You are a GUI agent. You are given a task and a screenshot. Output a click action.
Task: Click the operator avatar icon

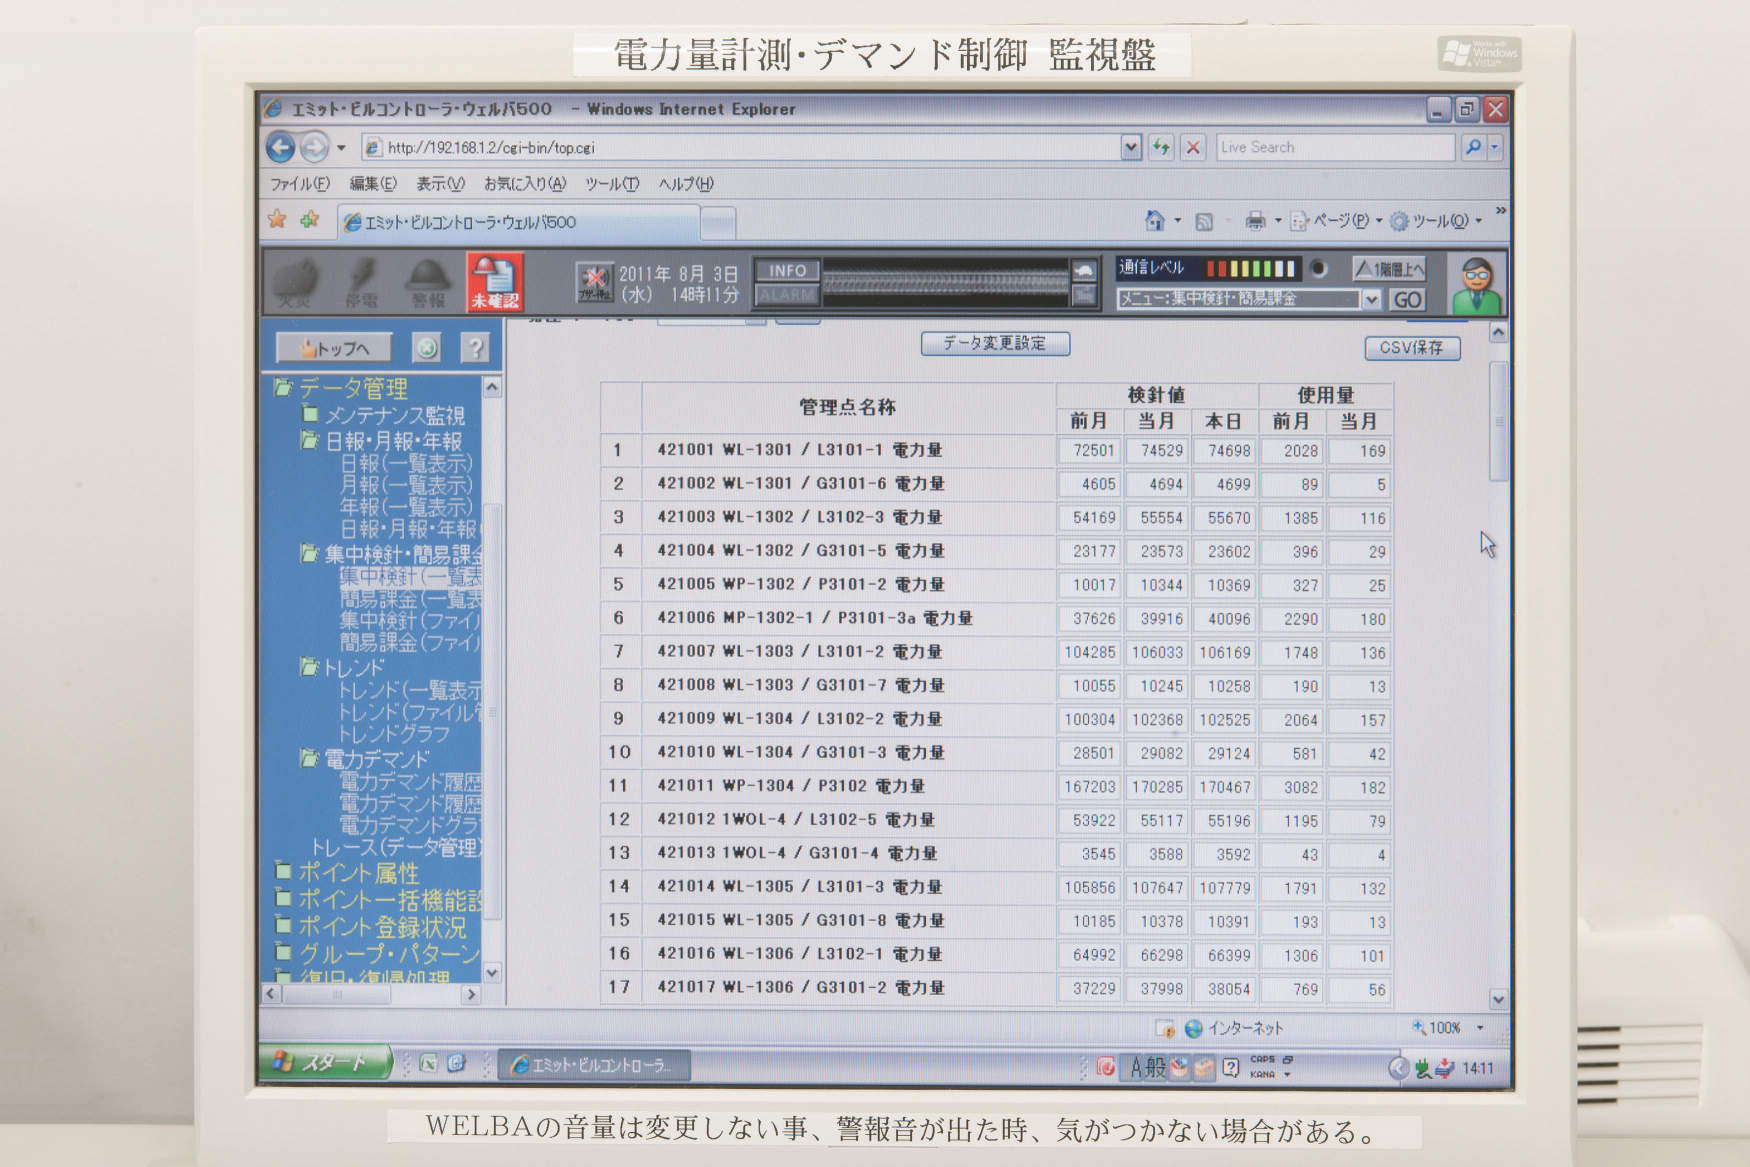coord(1476,283)
